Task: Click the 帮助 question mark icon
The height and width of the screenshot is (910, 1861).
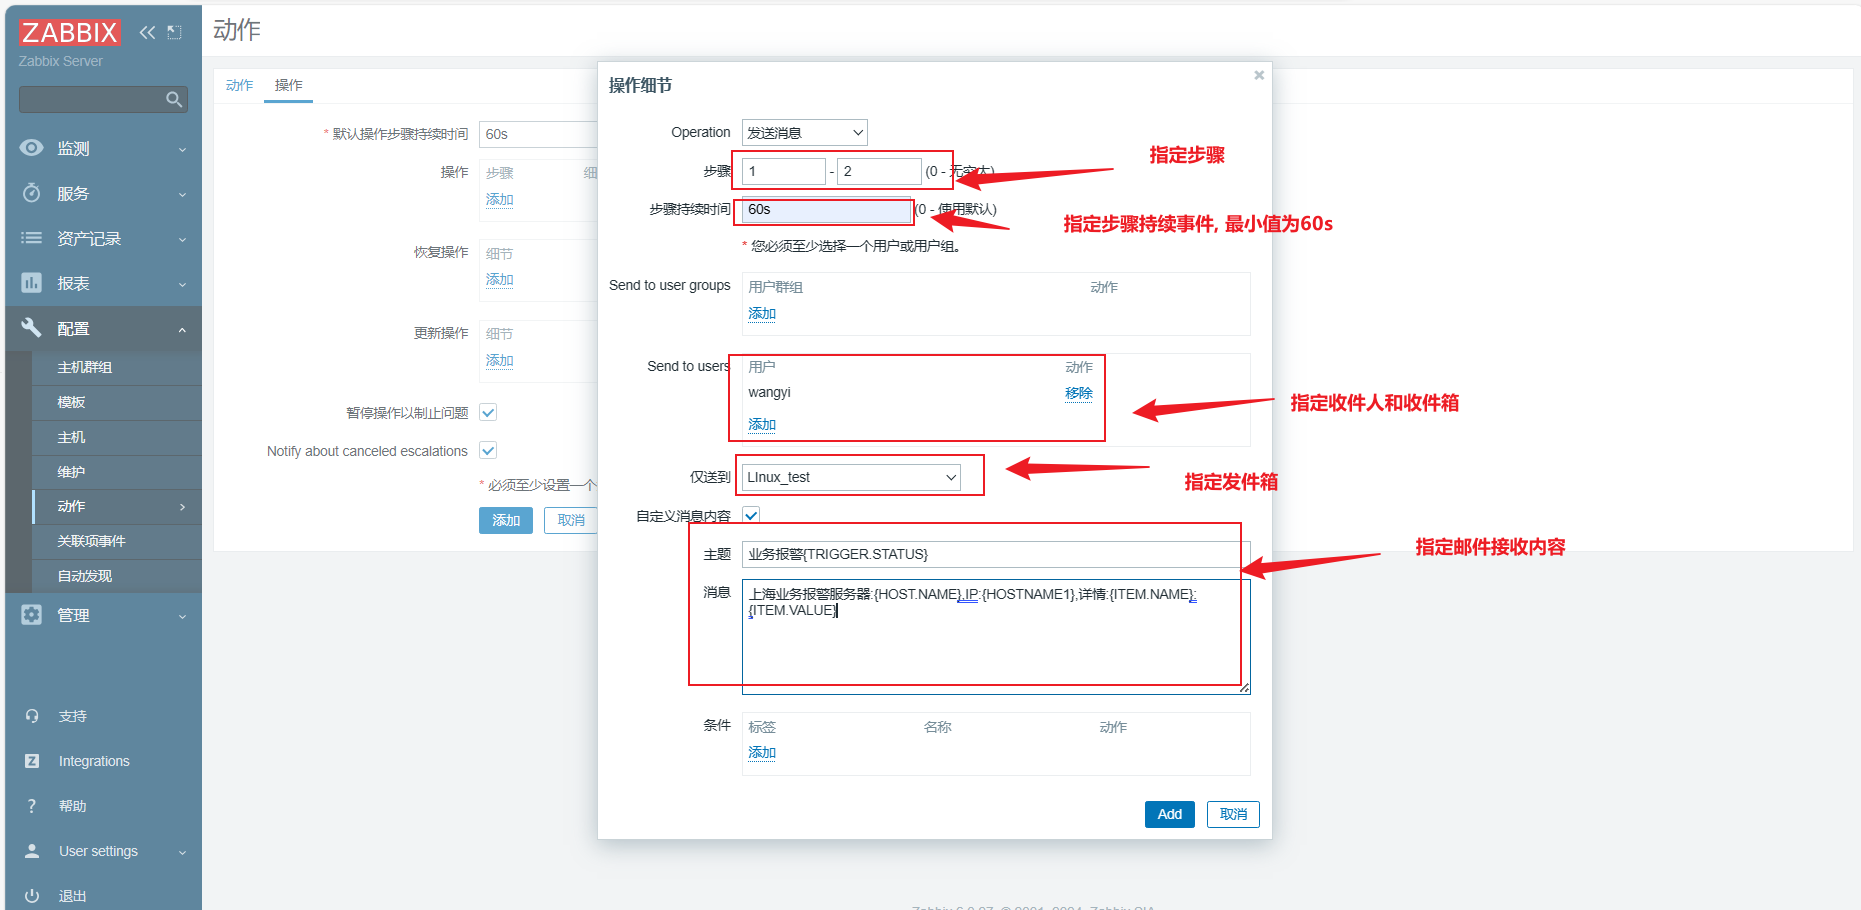Action: [x=32, y=806]
